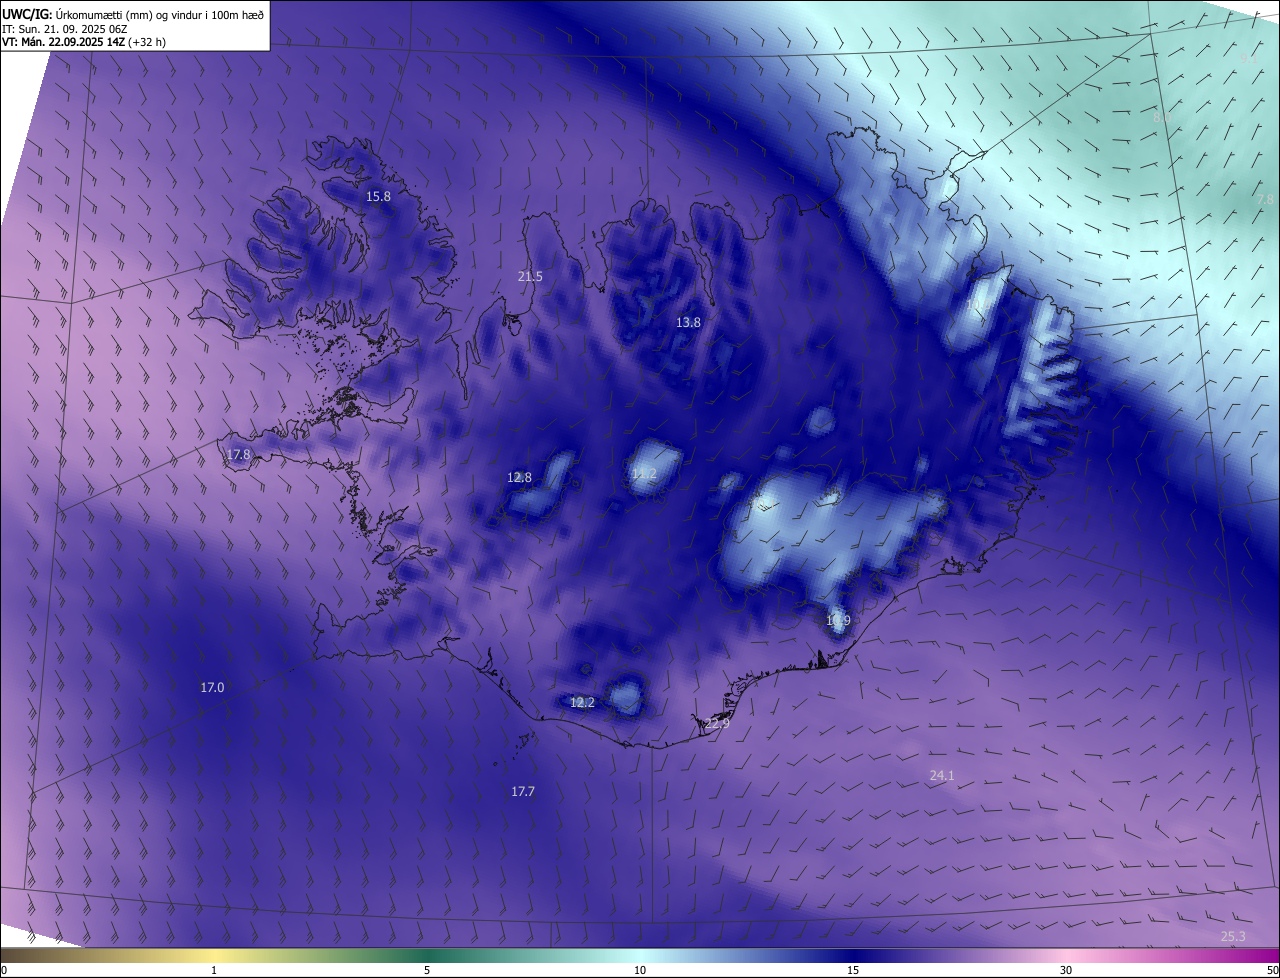This screenshot has height=978, width=1280.
Task: Click the 15 tick on the color scale
Action: point(853,970)
